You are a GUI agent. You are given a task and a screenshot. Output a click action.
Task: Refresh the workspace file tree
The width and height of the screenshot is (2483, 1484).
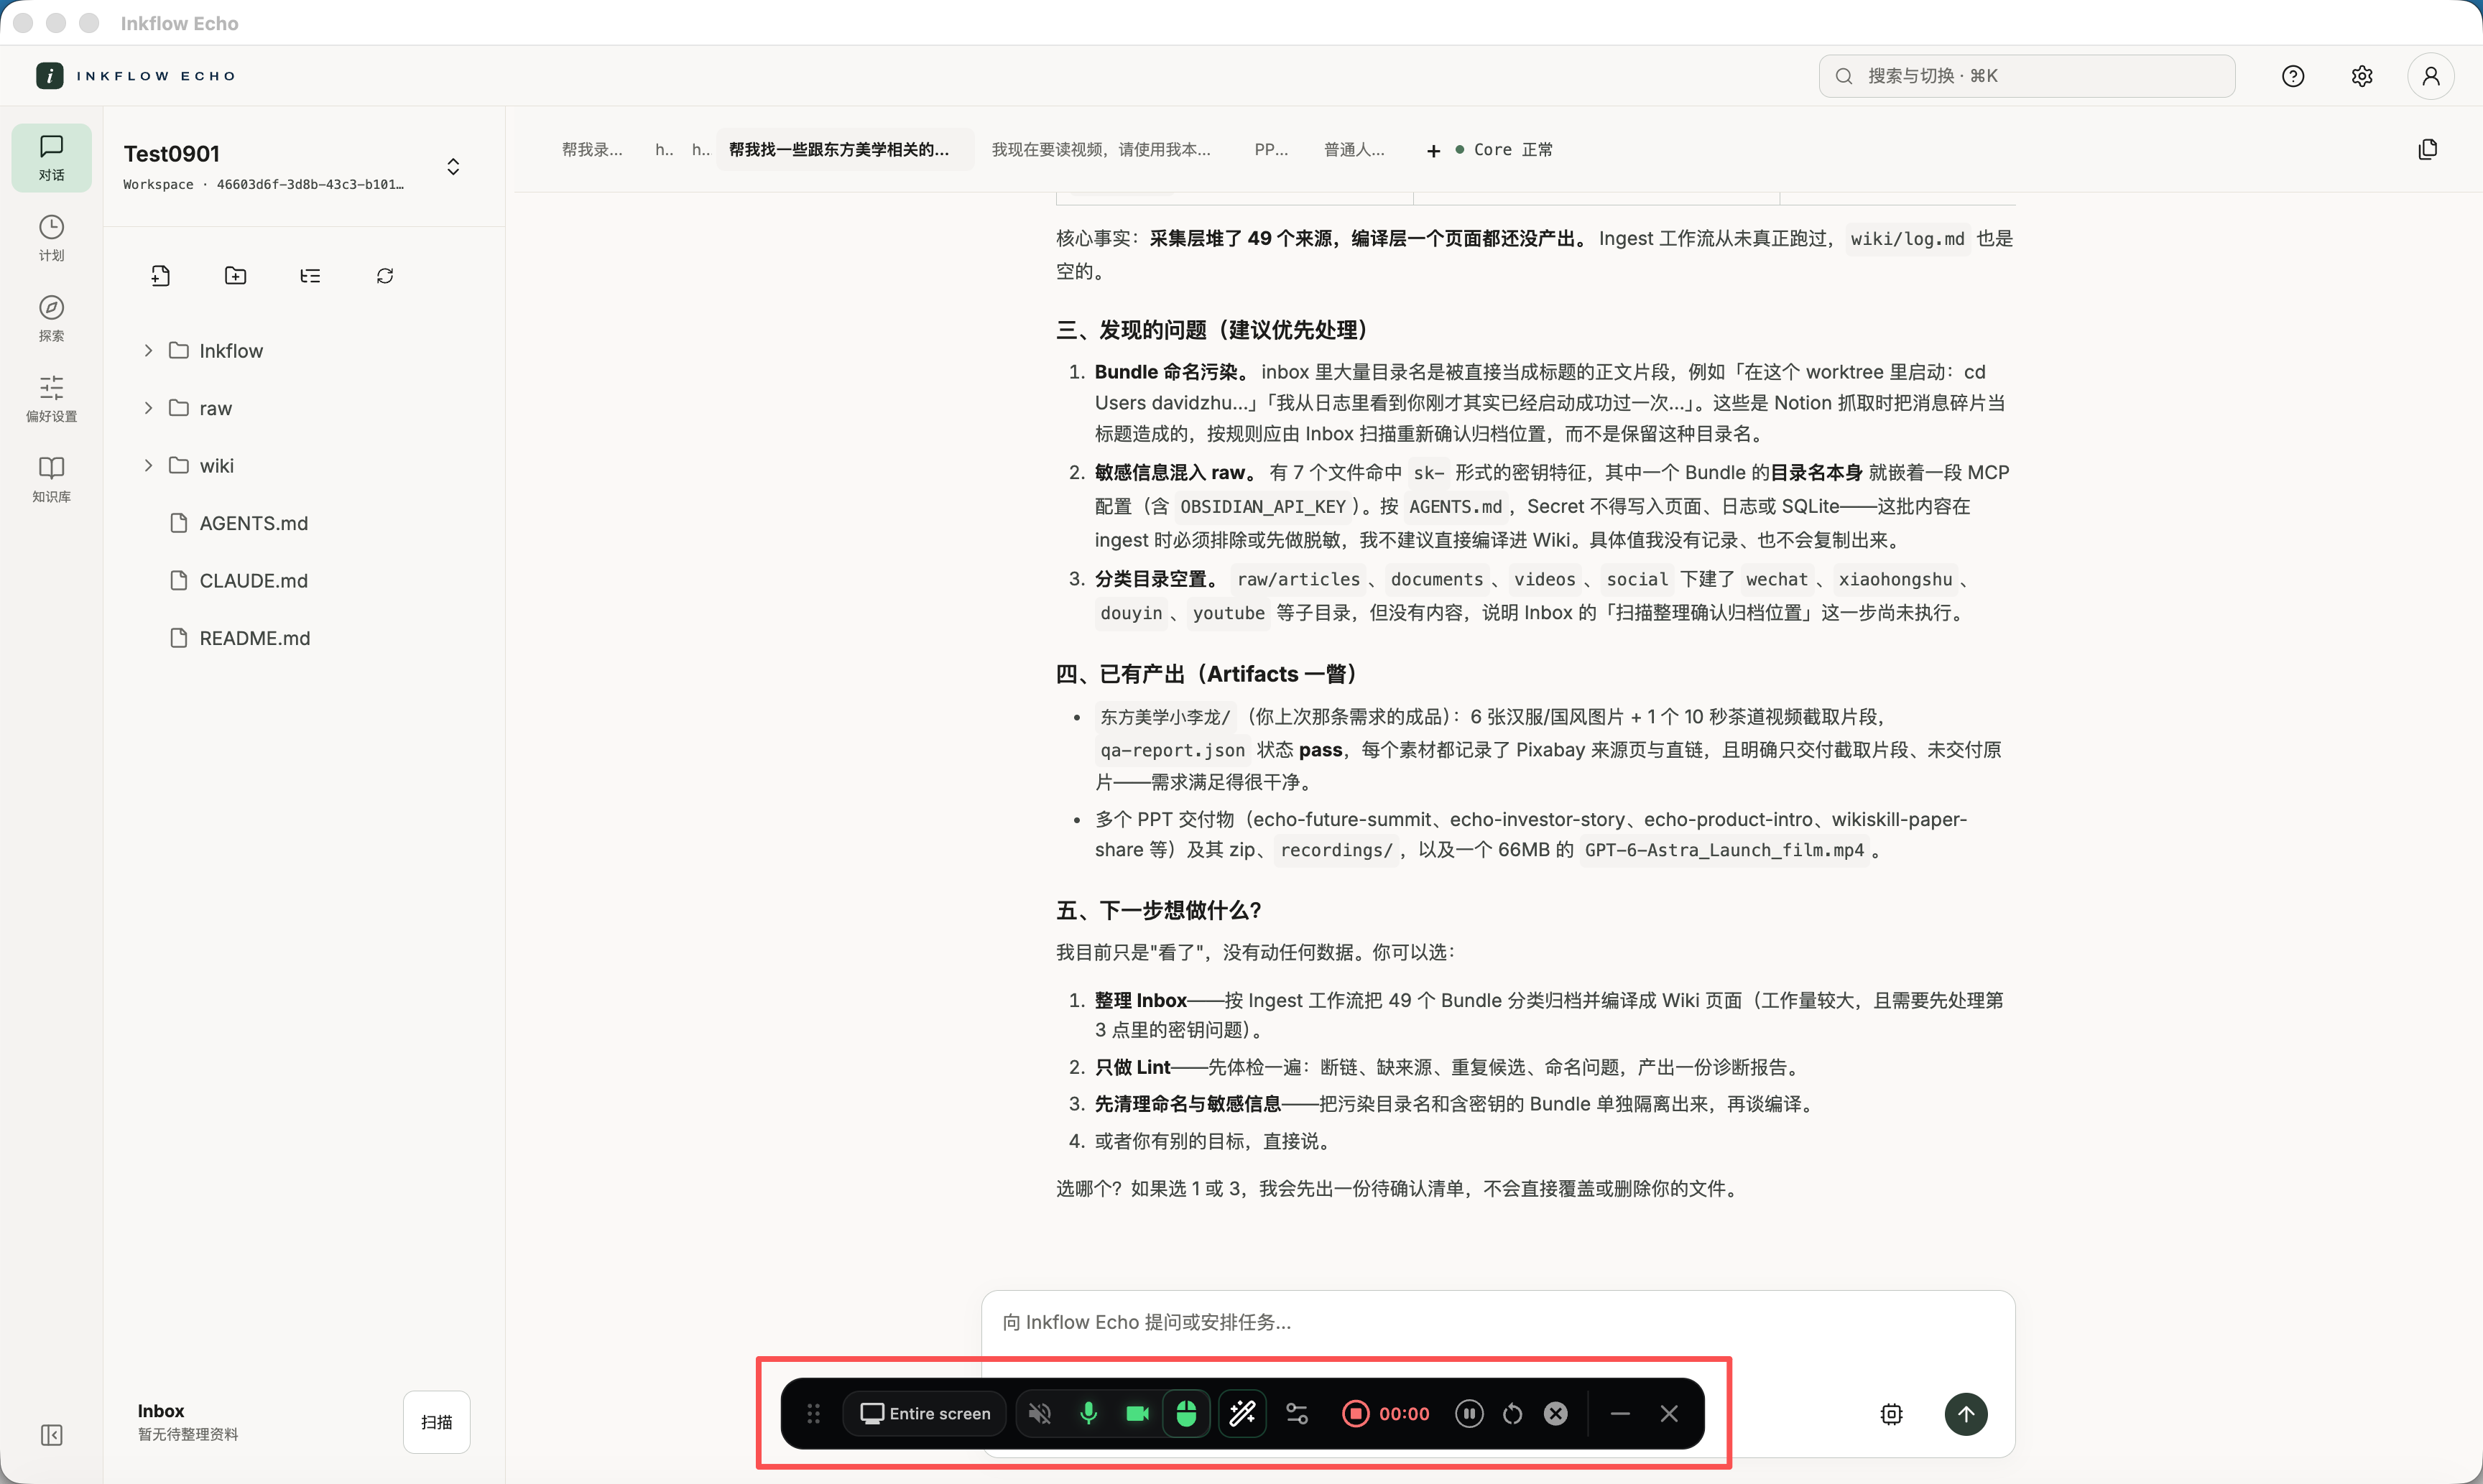[x=385, y=276]
